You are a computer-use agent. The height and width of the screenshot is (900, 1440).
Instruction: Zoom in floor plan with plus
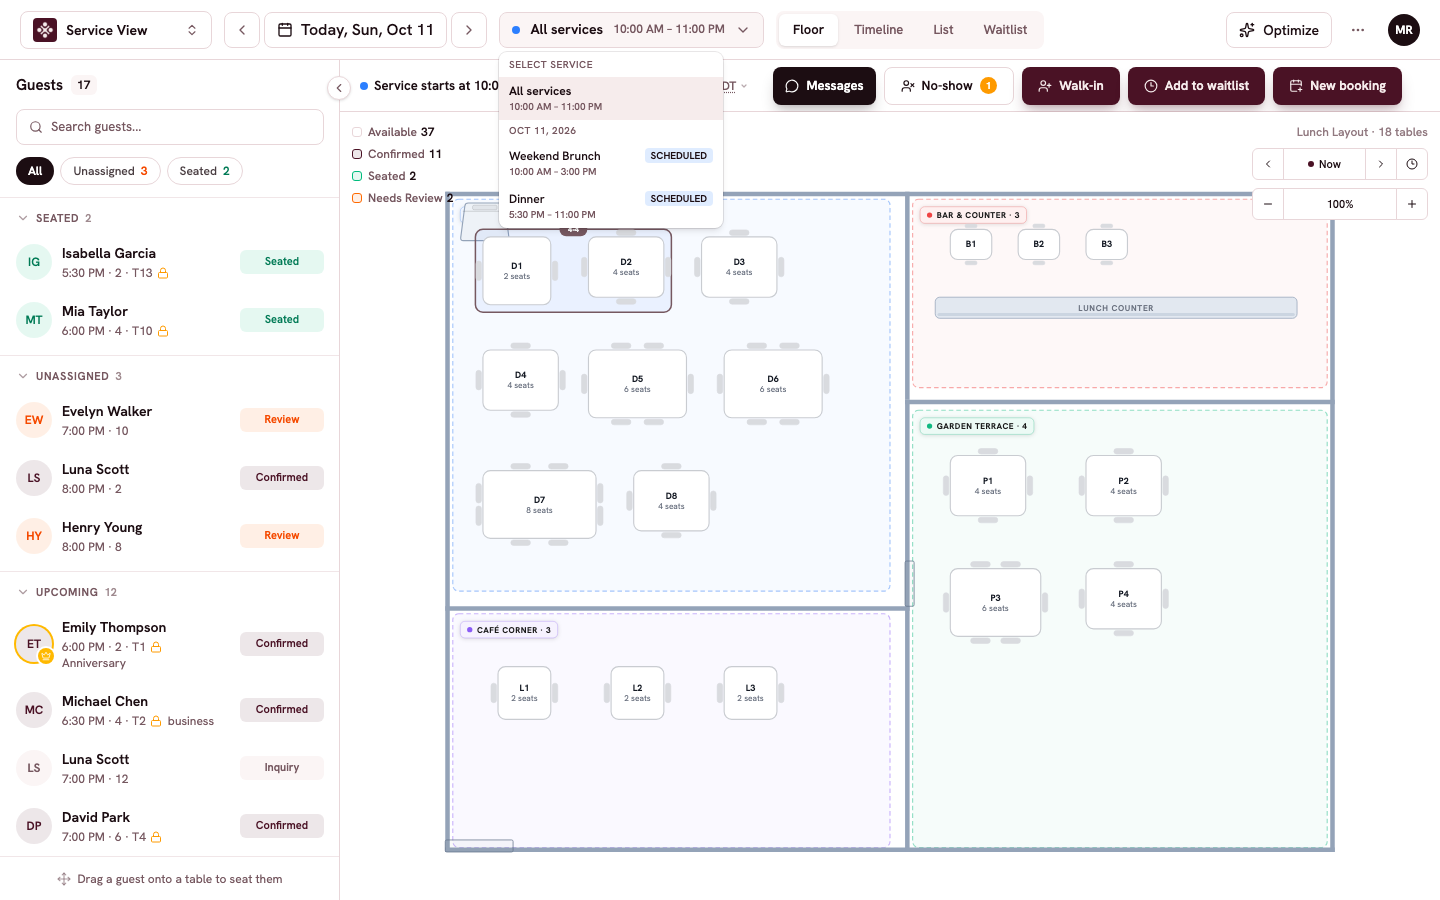(1412, 204)
